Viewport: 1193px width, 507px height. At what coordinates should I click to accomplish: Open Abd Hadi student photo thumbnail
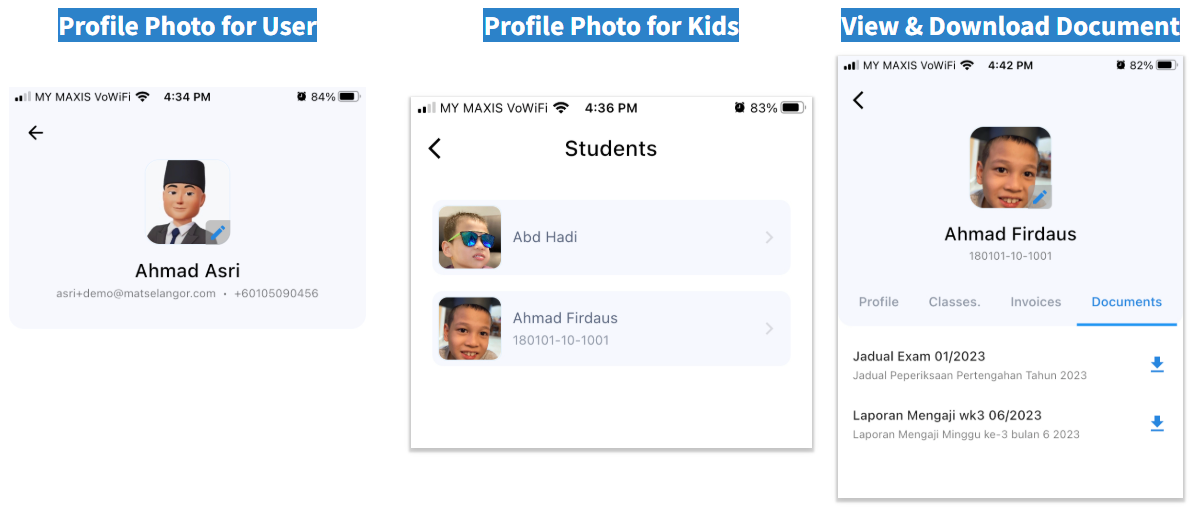pos(470,238)
